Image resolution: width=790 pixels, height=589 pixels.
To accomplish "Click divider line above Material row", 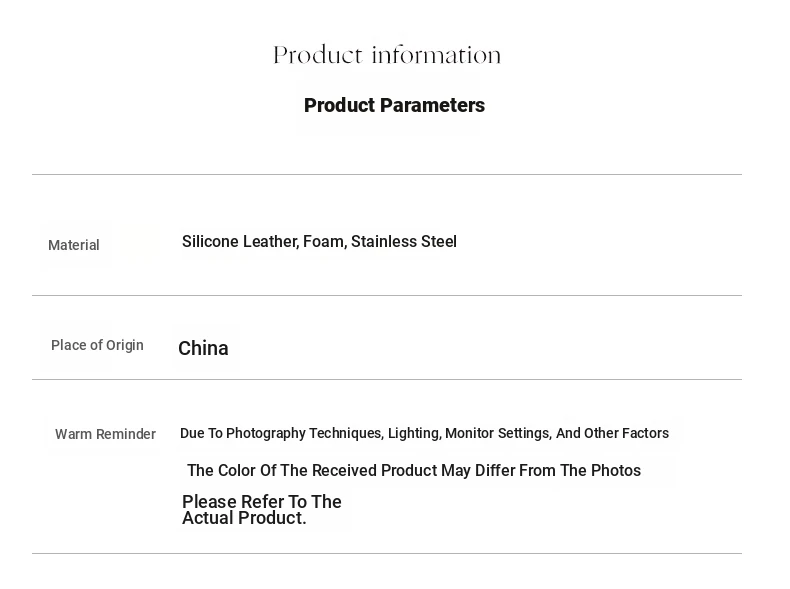I will click(x=387, y=174).
